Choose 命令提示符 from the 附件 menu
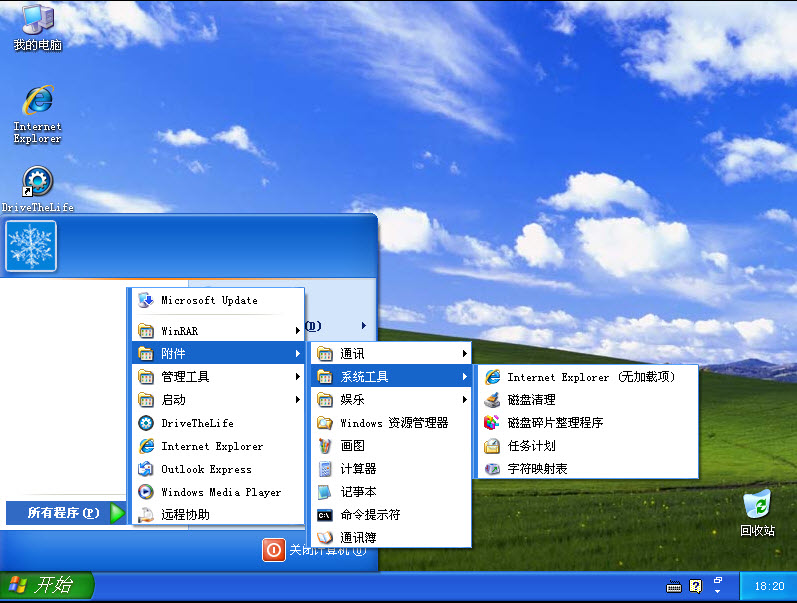 coord(391,515)
